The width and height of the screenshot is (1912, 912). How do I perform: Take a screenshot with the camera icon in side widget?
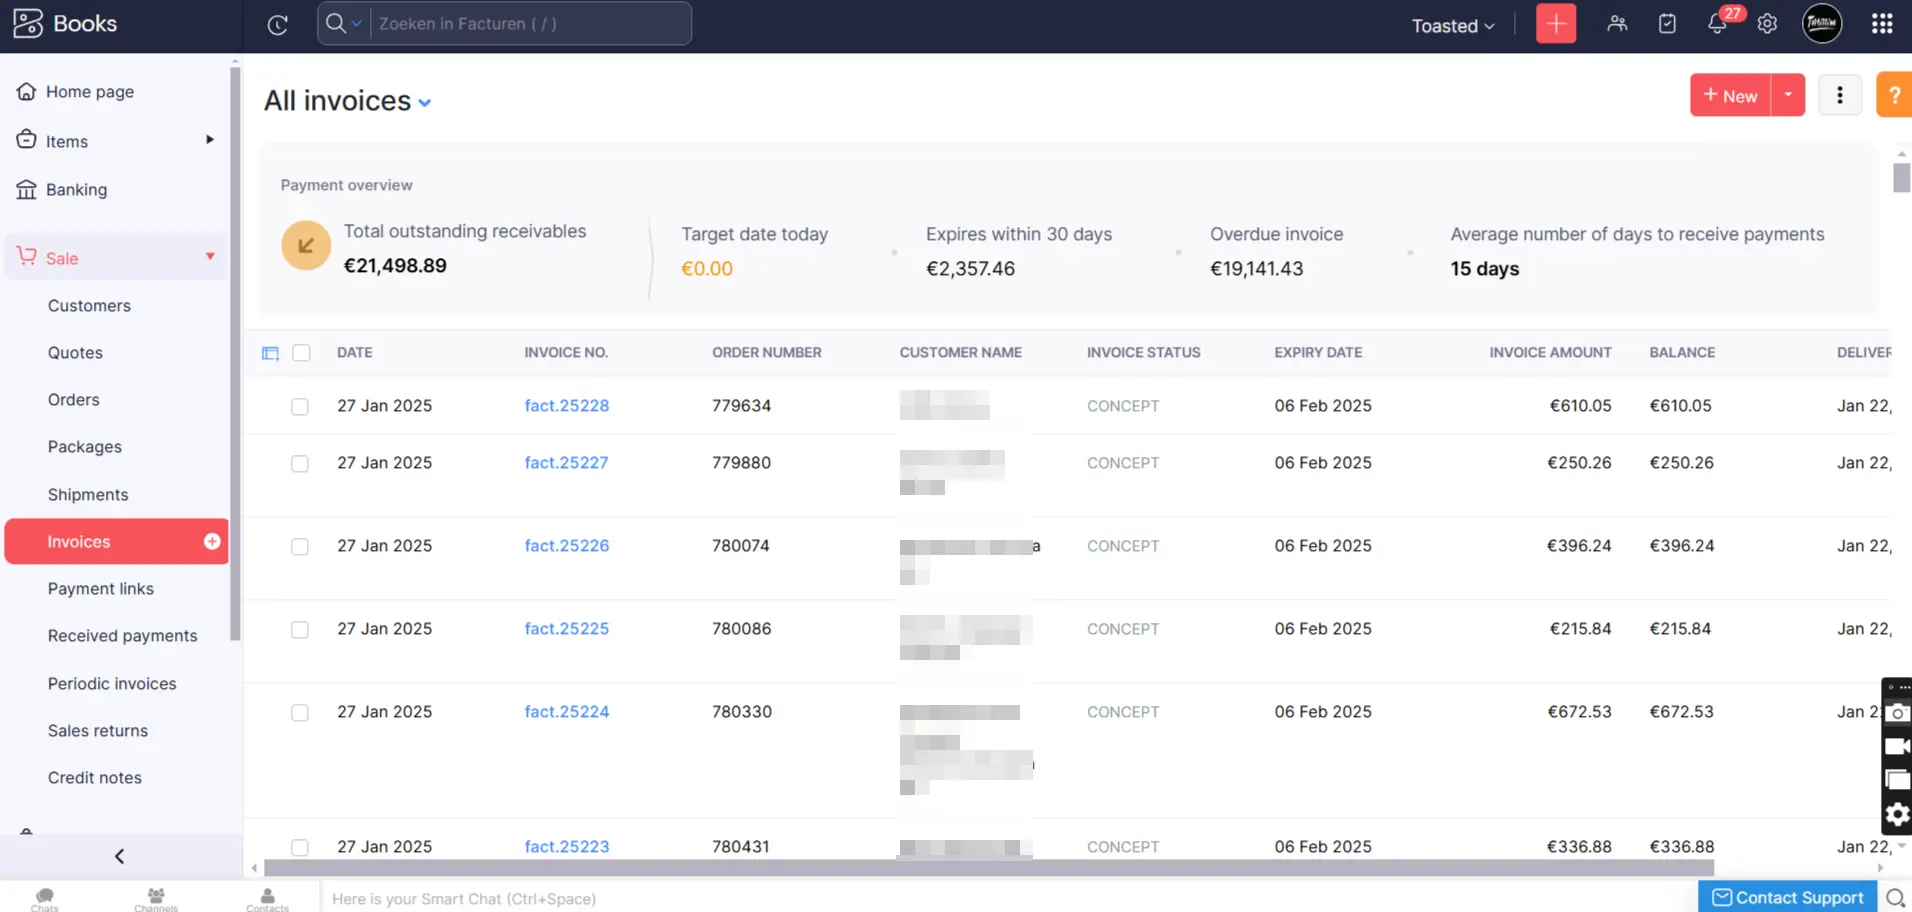1898,713
